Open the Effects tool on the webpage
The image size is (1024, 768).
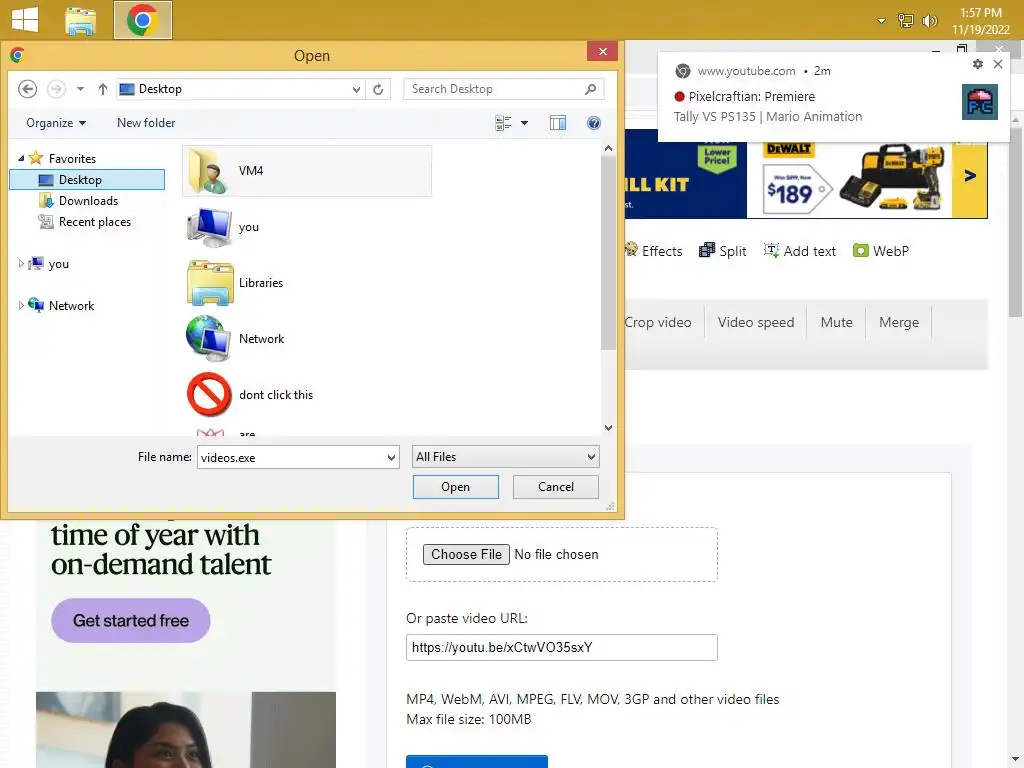654,251
